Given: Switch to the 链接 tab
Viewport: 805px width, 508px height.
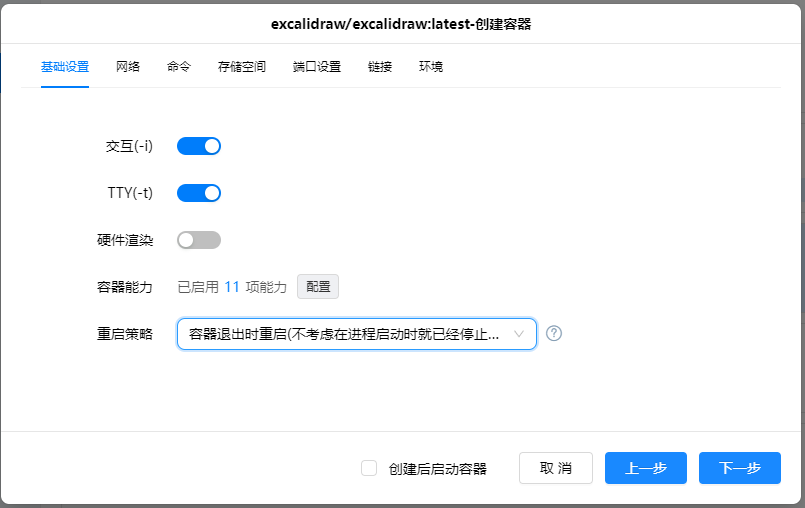Looking at the screenshot, I should tap(380, 67).
